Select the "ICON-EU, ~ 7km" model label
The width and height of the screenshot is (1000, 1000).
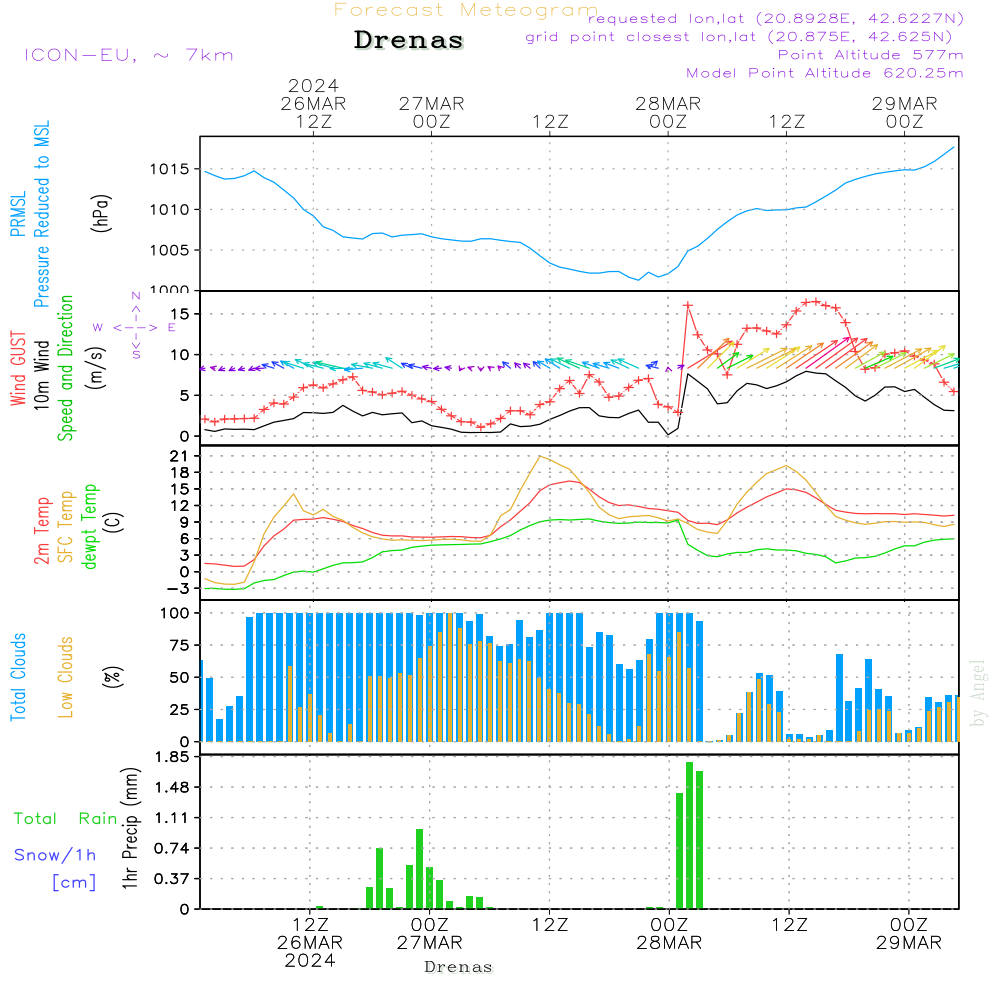(x=128, y=55)
